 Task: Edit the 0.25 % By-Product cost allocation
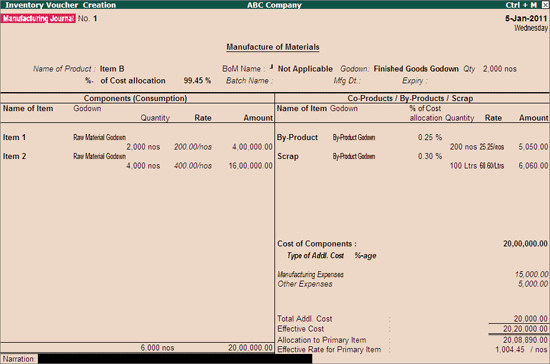pos(430,137)
